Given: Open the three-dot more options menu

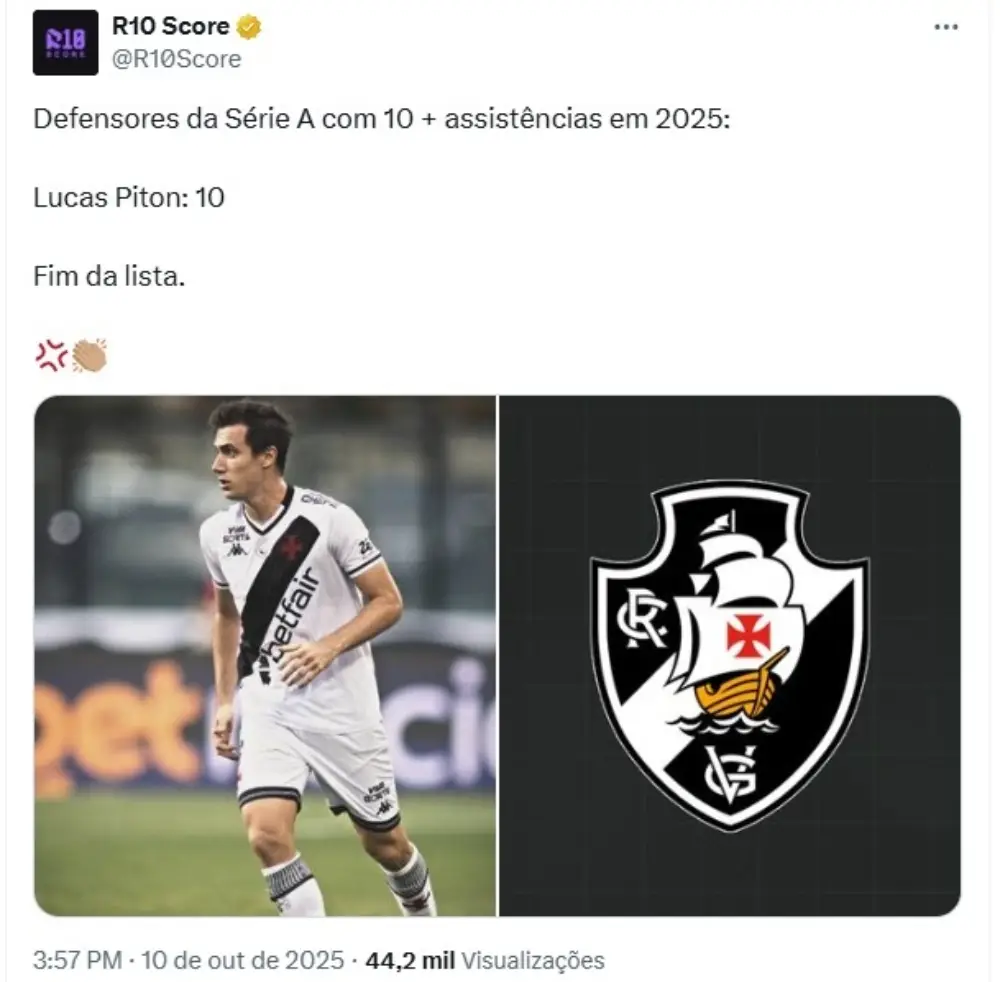Looking at the screenshot, I should tap(945, 27).
